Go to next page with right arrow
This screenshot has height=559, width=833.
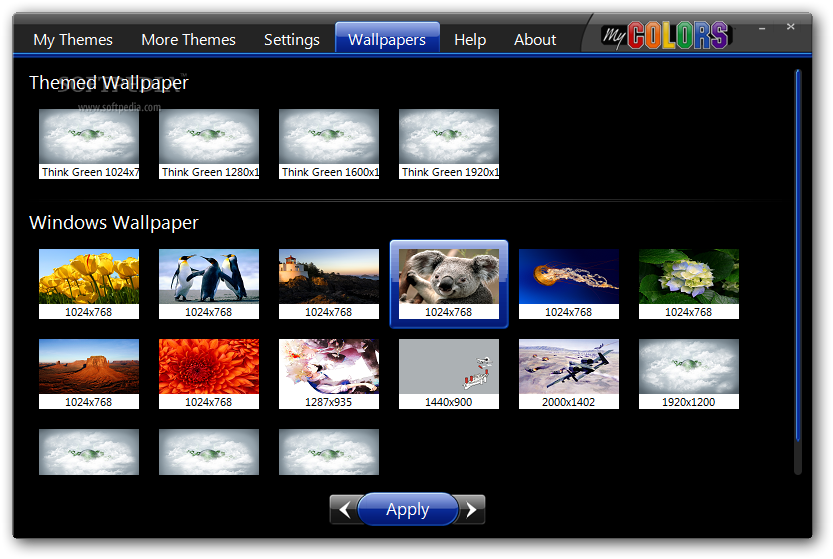(x=471, y=510)
